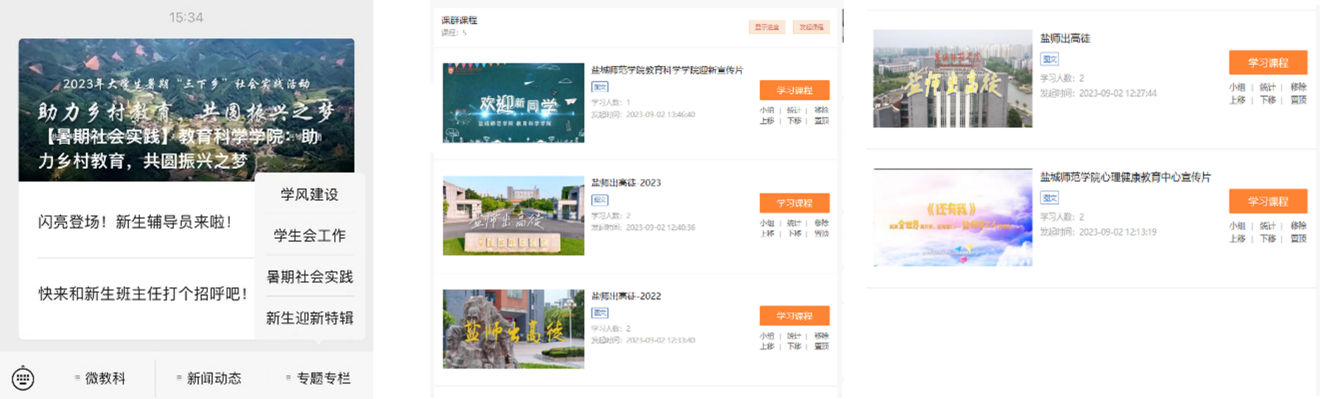Click 学习课程 for 盐师出高徒-2023
The image size is (1320, 399).
[794, 203]
